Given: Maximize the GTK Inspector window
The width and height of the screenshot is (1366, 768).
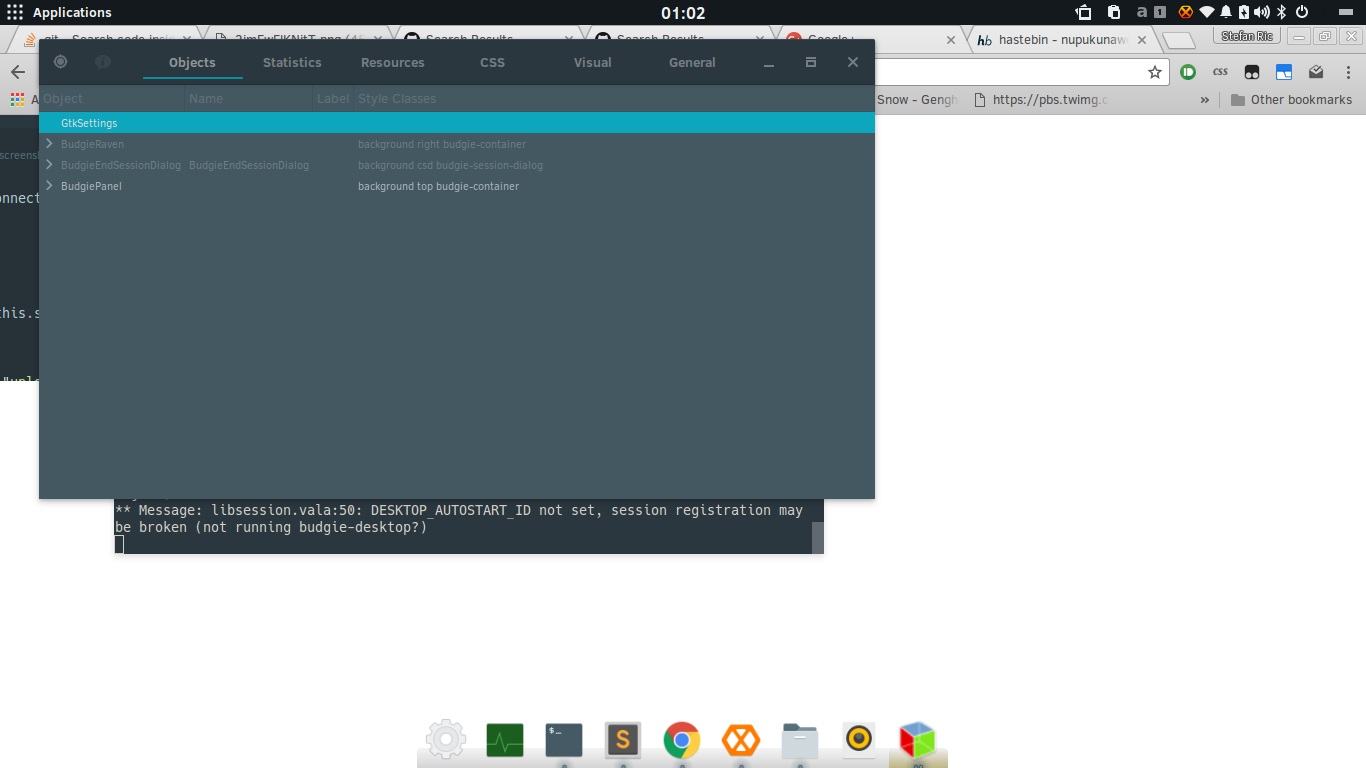Looking at the screenshot, I should (x=811, y=62).
